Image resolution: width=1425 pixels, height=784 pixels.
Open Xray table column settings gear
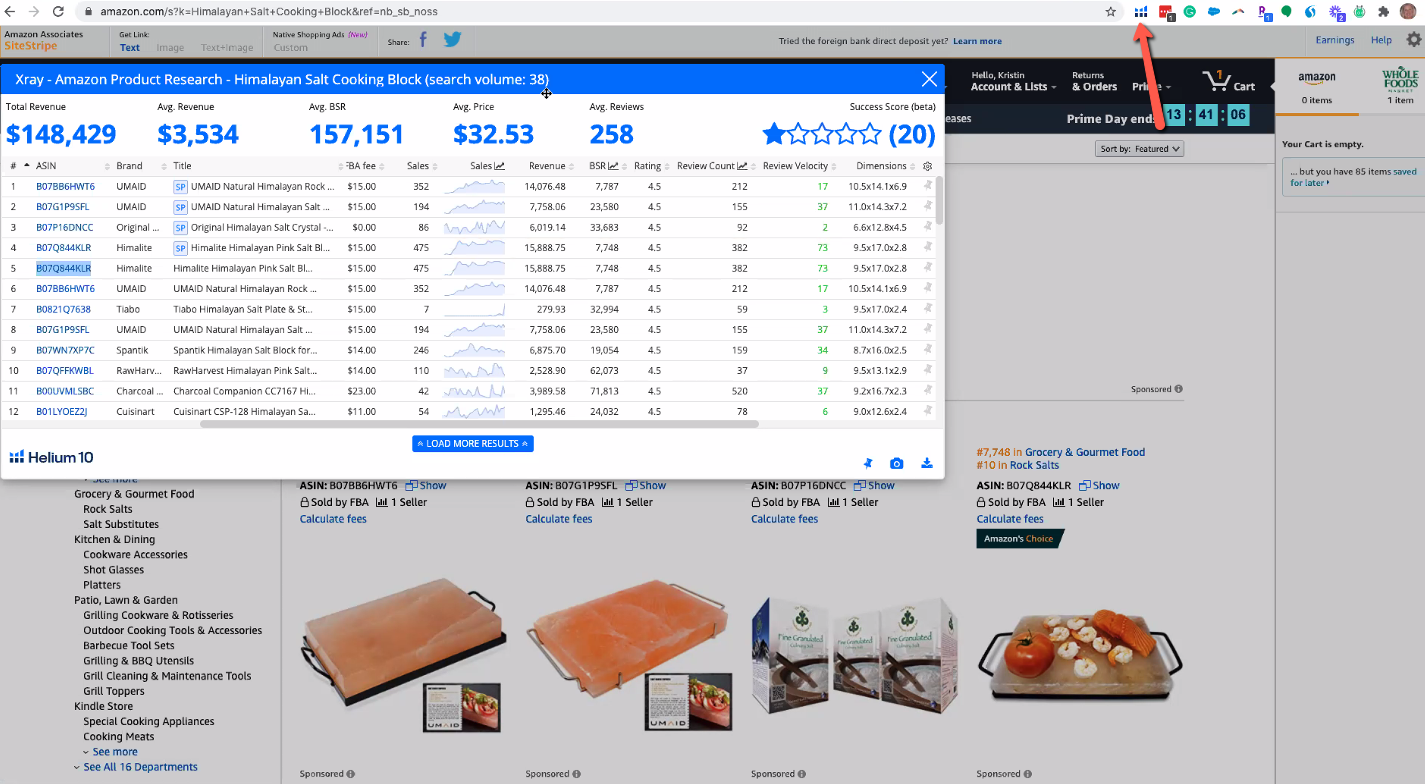pos(927,166)
